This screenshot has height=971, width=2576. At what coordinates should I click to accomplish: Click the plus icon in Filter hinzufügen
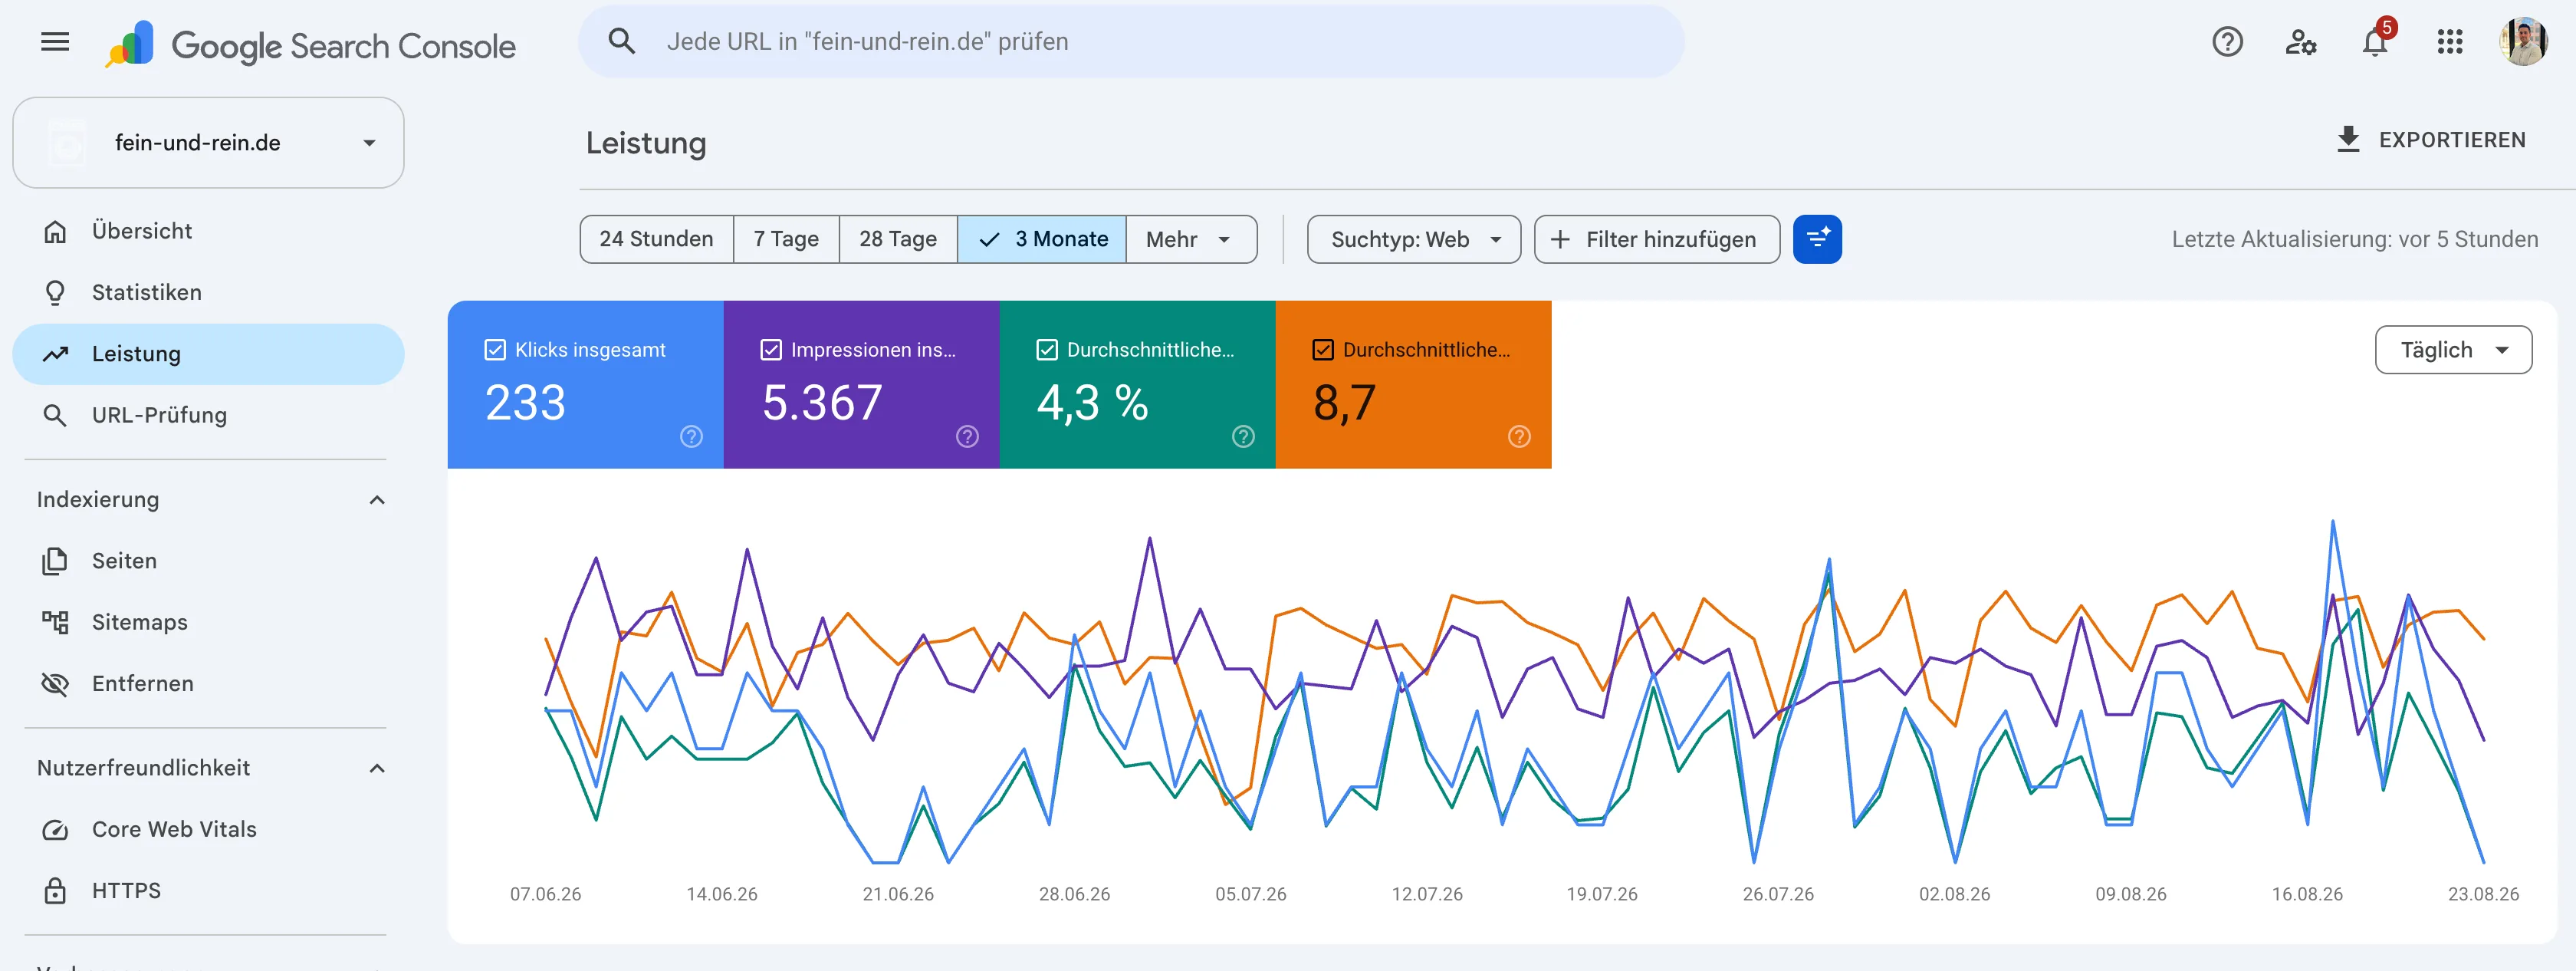pyautogui.click(x=1560, y=240)
